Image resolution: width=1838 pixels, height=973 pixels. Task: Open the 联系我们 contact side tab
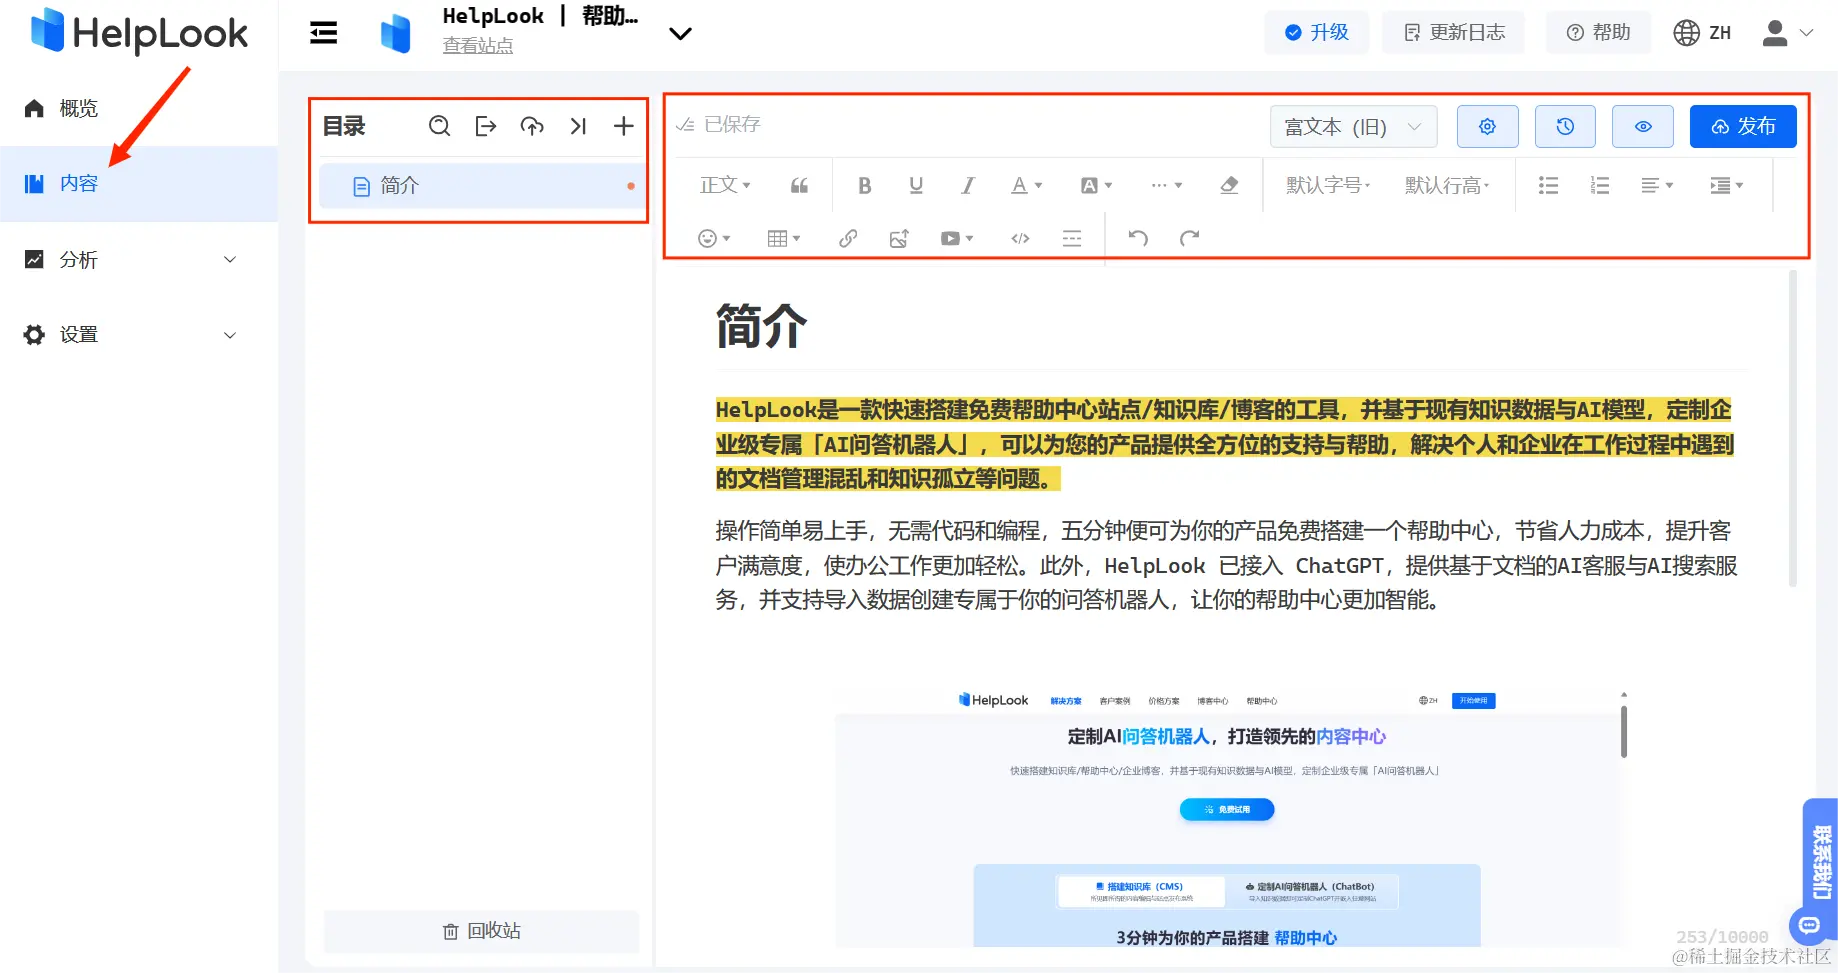[1821, 860]
